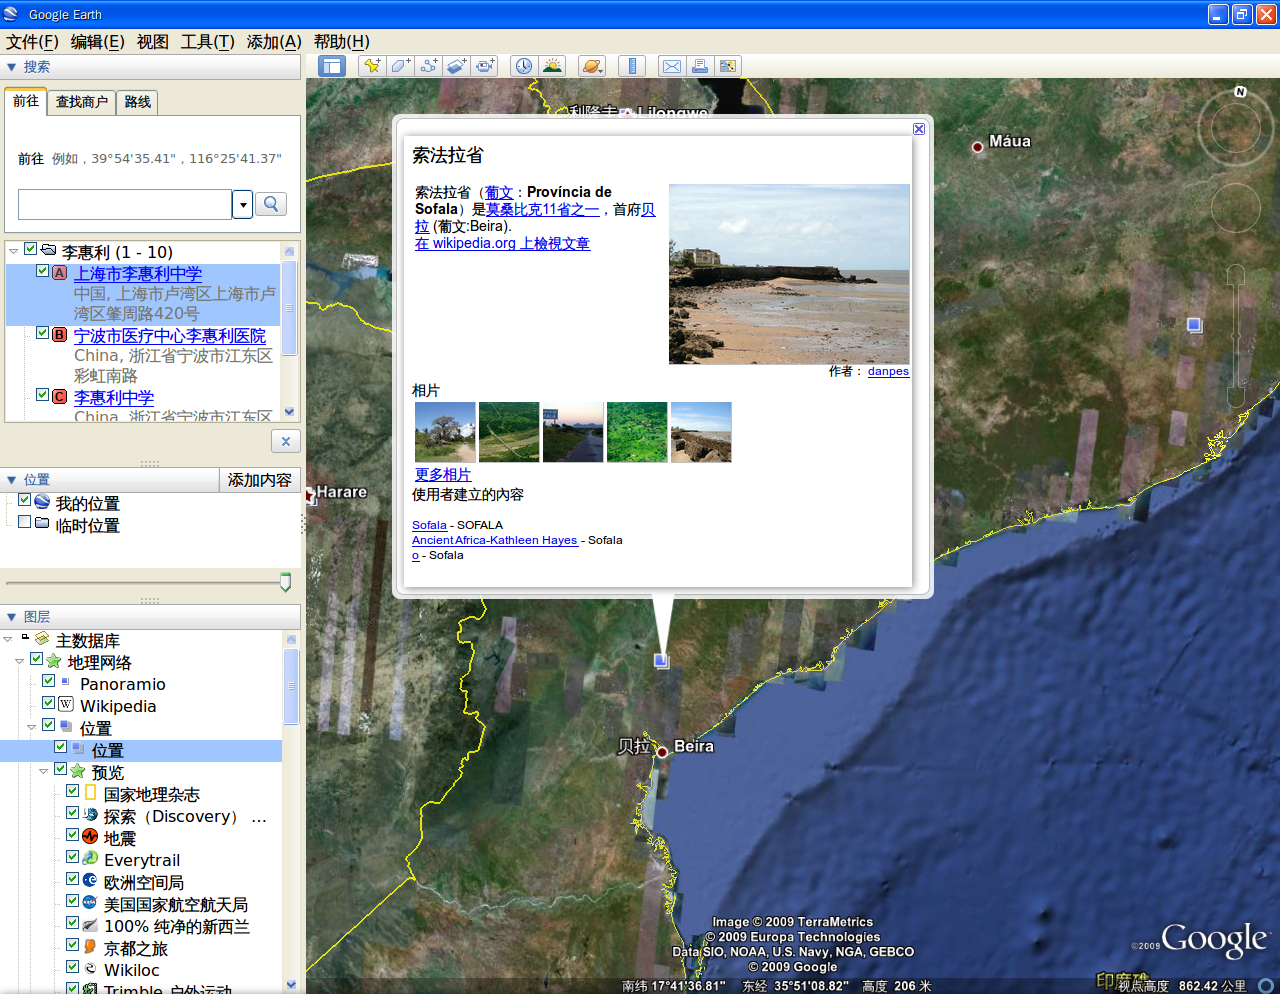The height and width of the screenshot is (994, 1280).
Task: Collapse the 主数据库 tree node
Action: [x=8, y=639]
